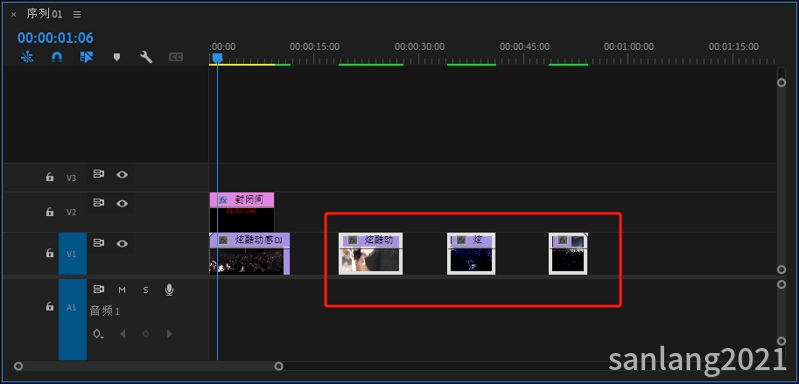799x384 pixels.
Task: Click the nest sequence insert icon
Action: click(27, 57)
